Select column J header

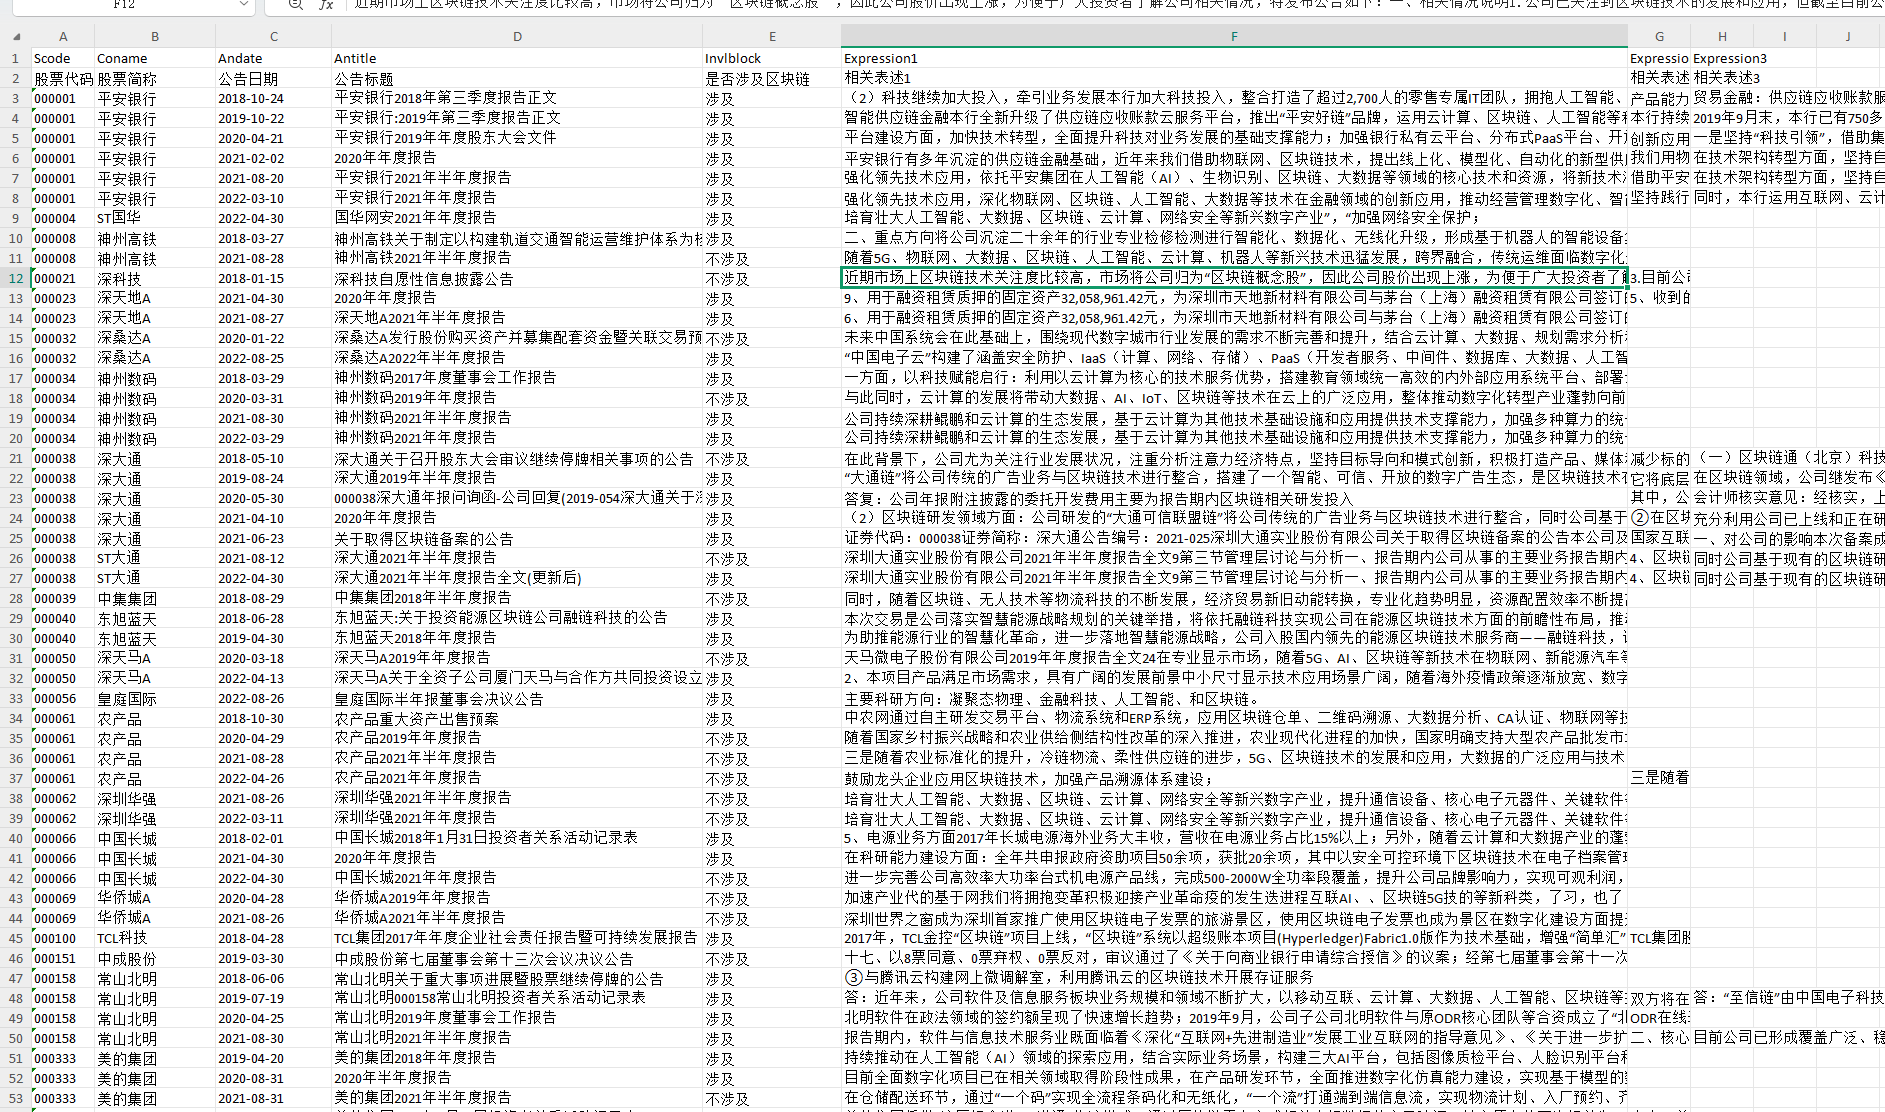1847,37
